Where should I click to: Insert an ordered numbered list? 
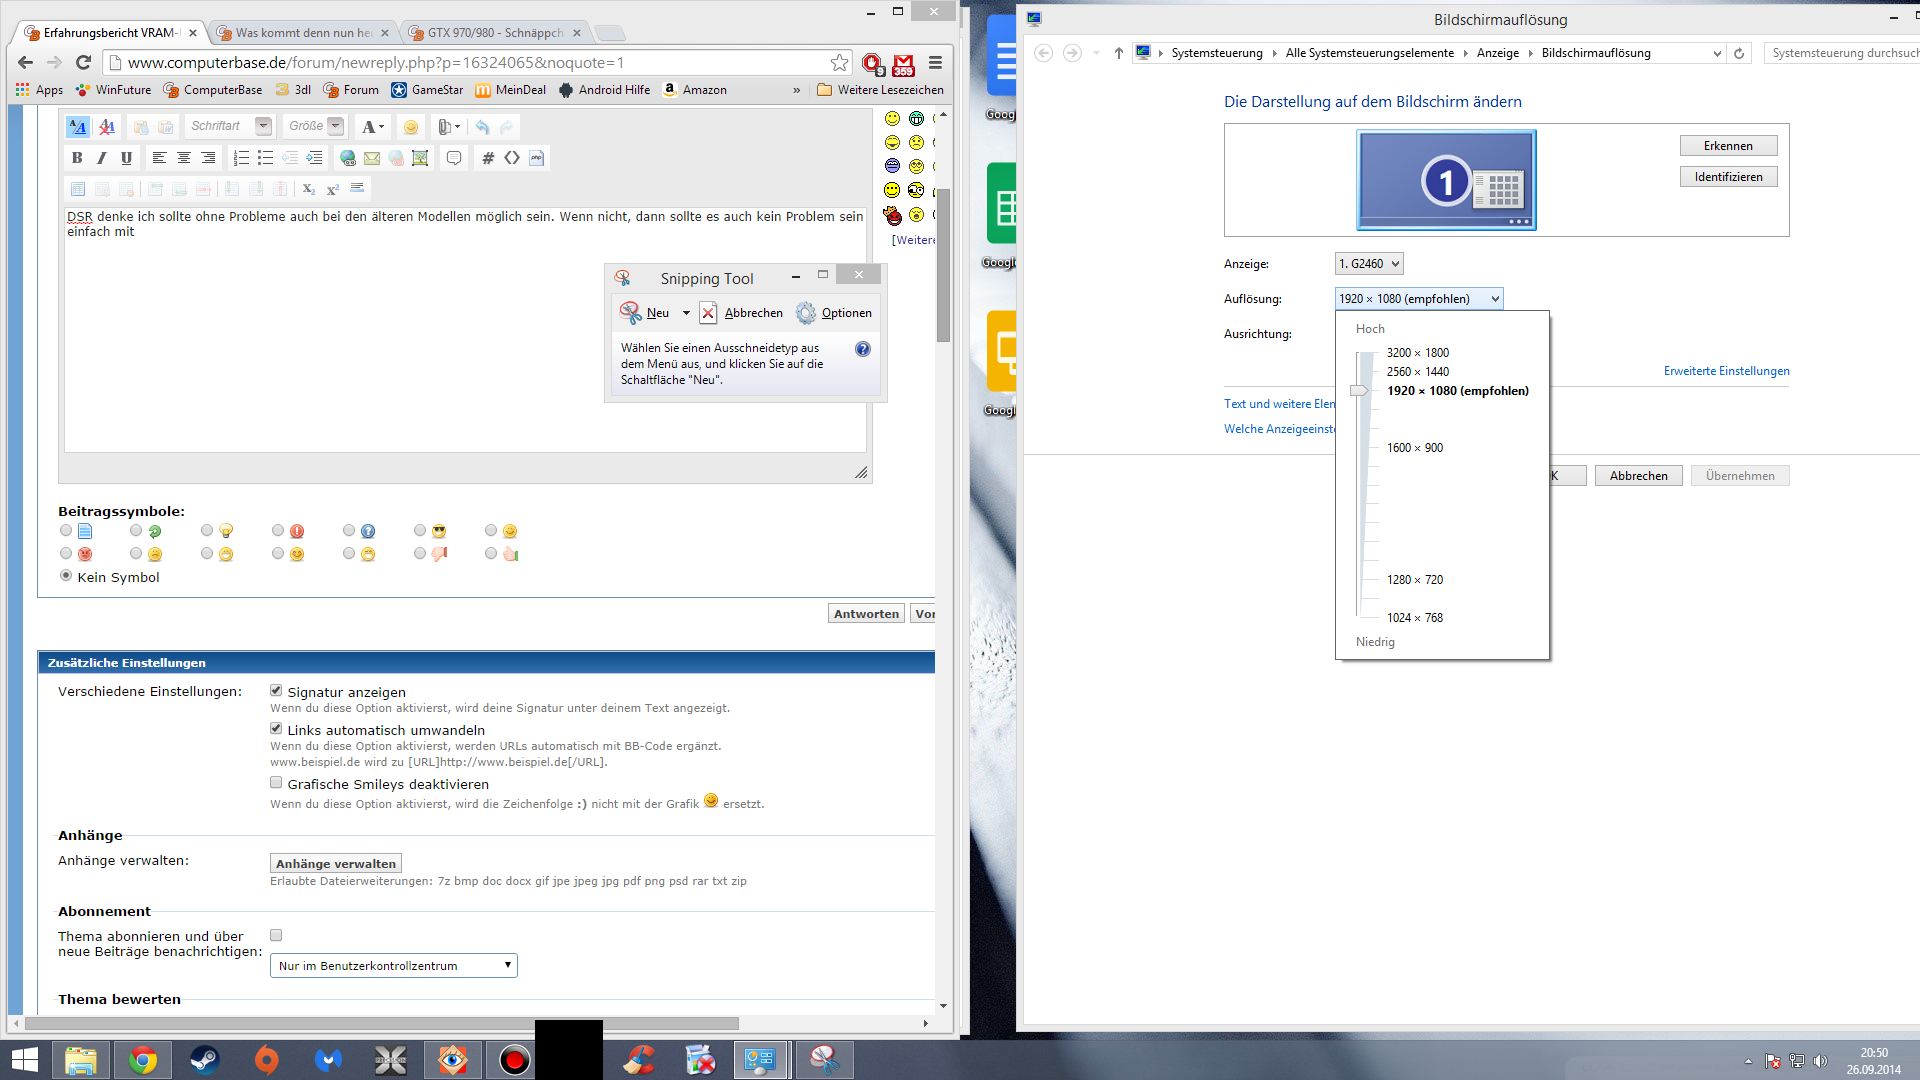(241, 158)
